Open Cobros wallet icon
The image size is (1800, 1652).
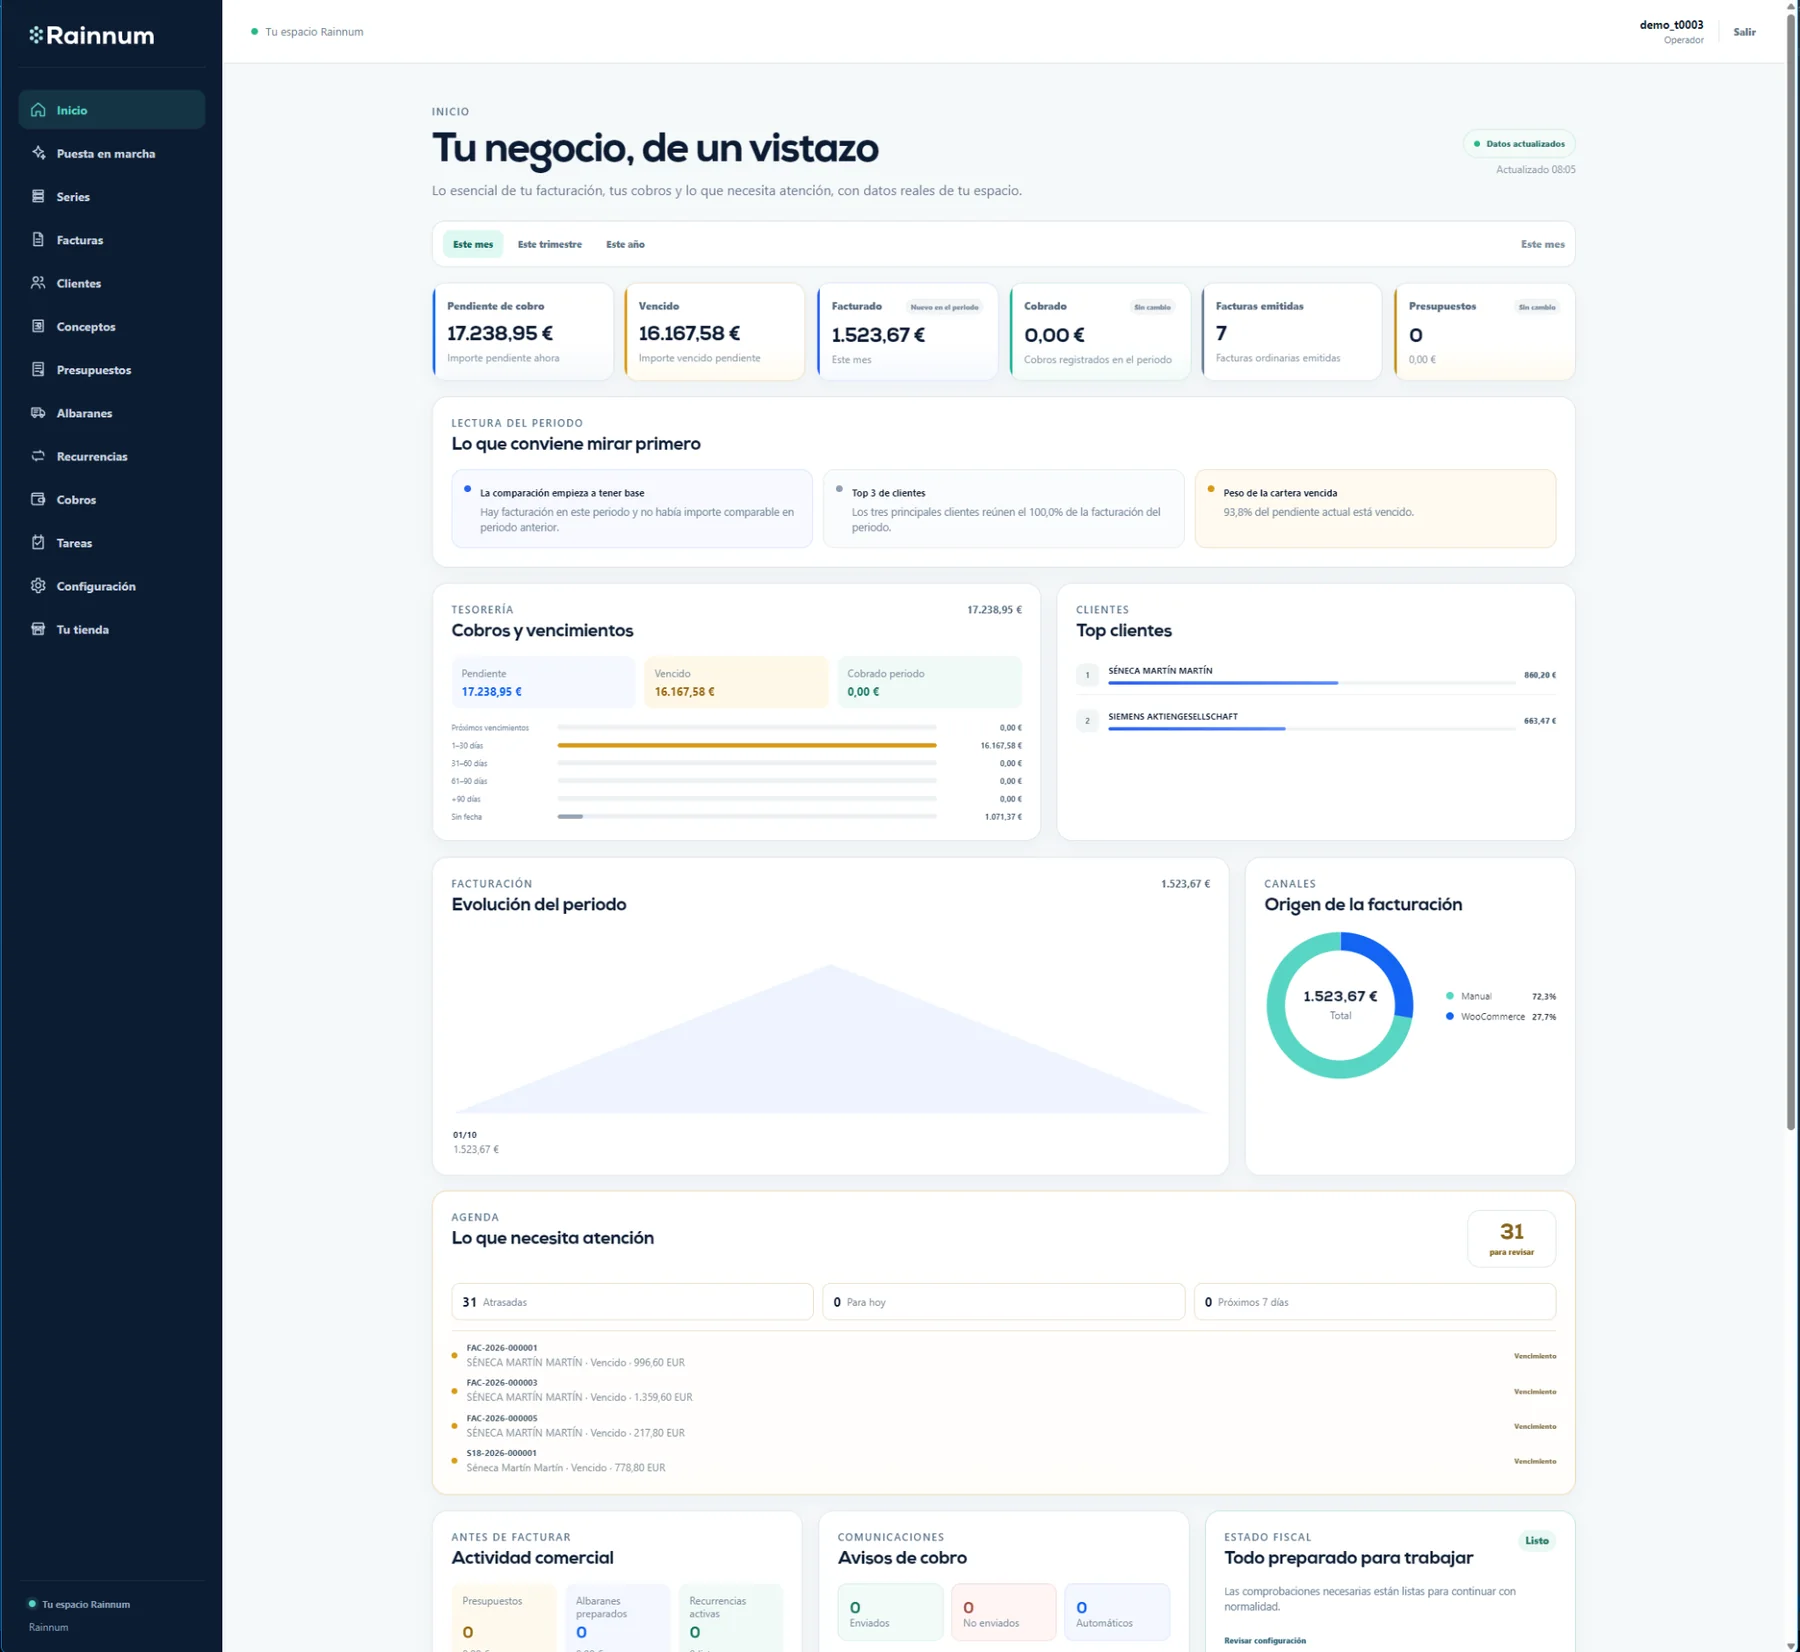click(x=38, y=499)
